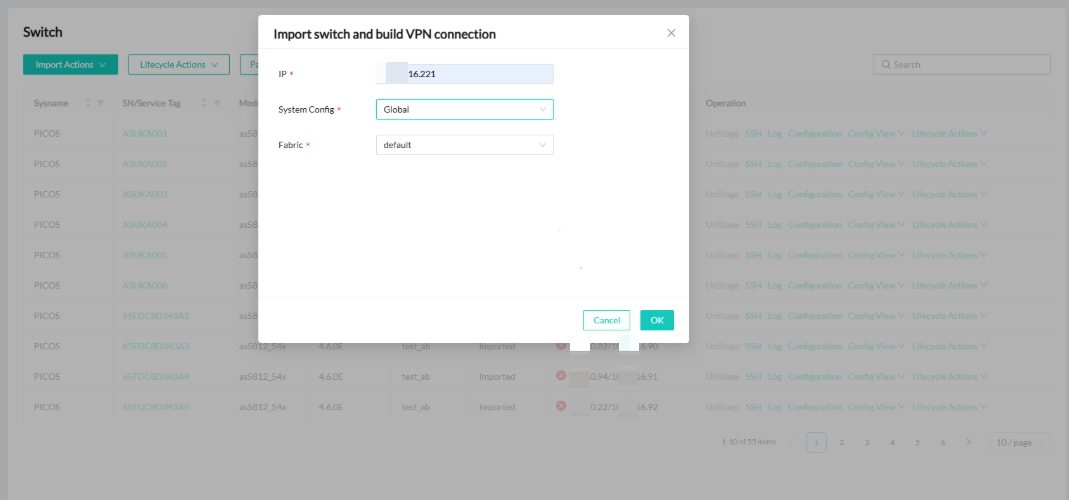
Task: Click the filter icon beside Sysname column
Action: (100, 103)
